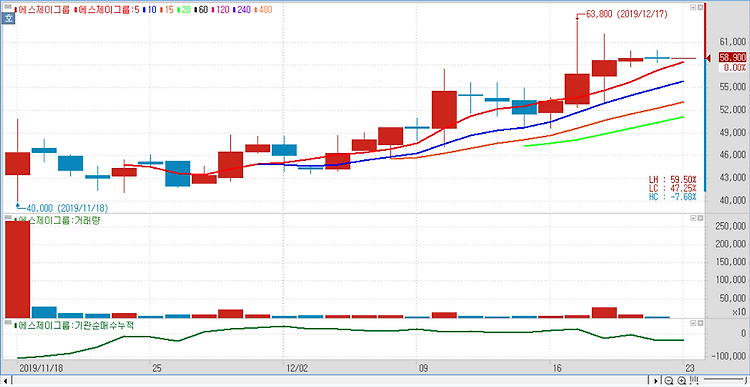This screenshot has width=750, height=387.
Task: Click the 09 date label on time axis
Action: coord(423,369)
